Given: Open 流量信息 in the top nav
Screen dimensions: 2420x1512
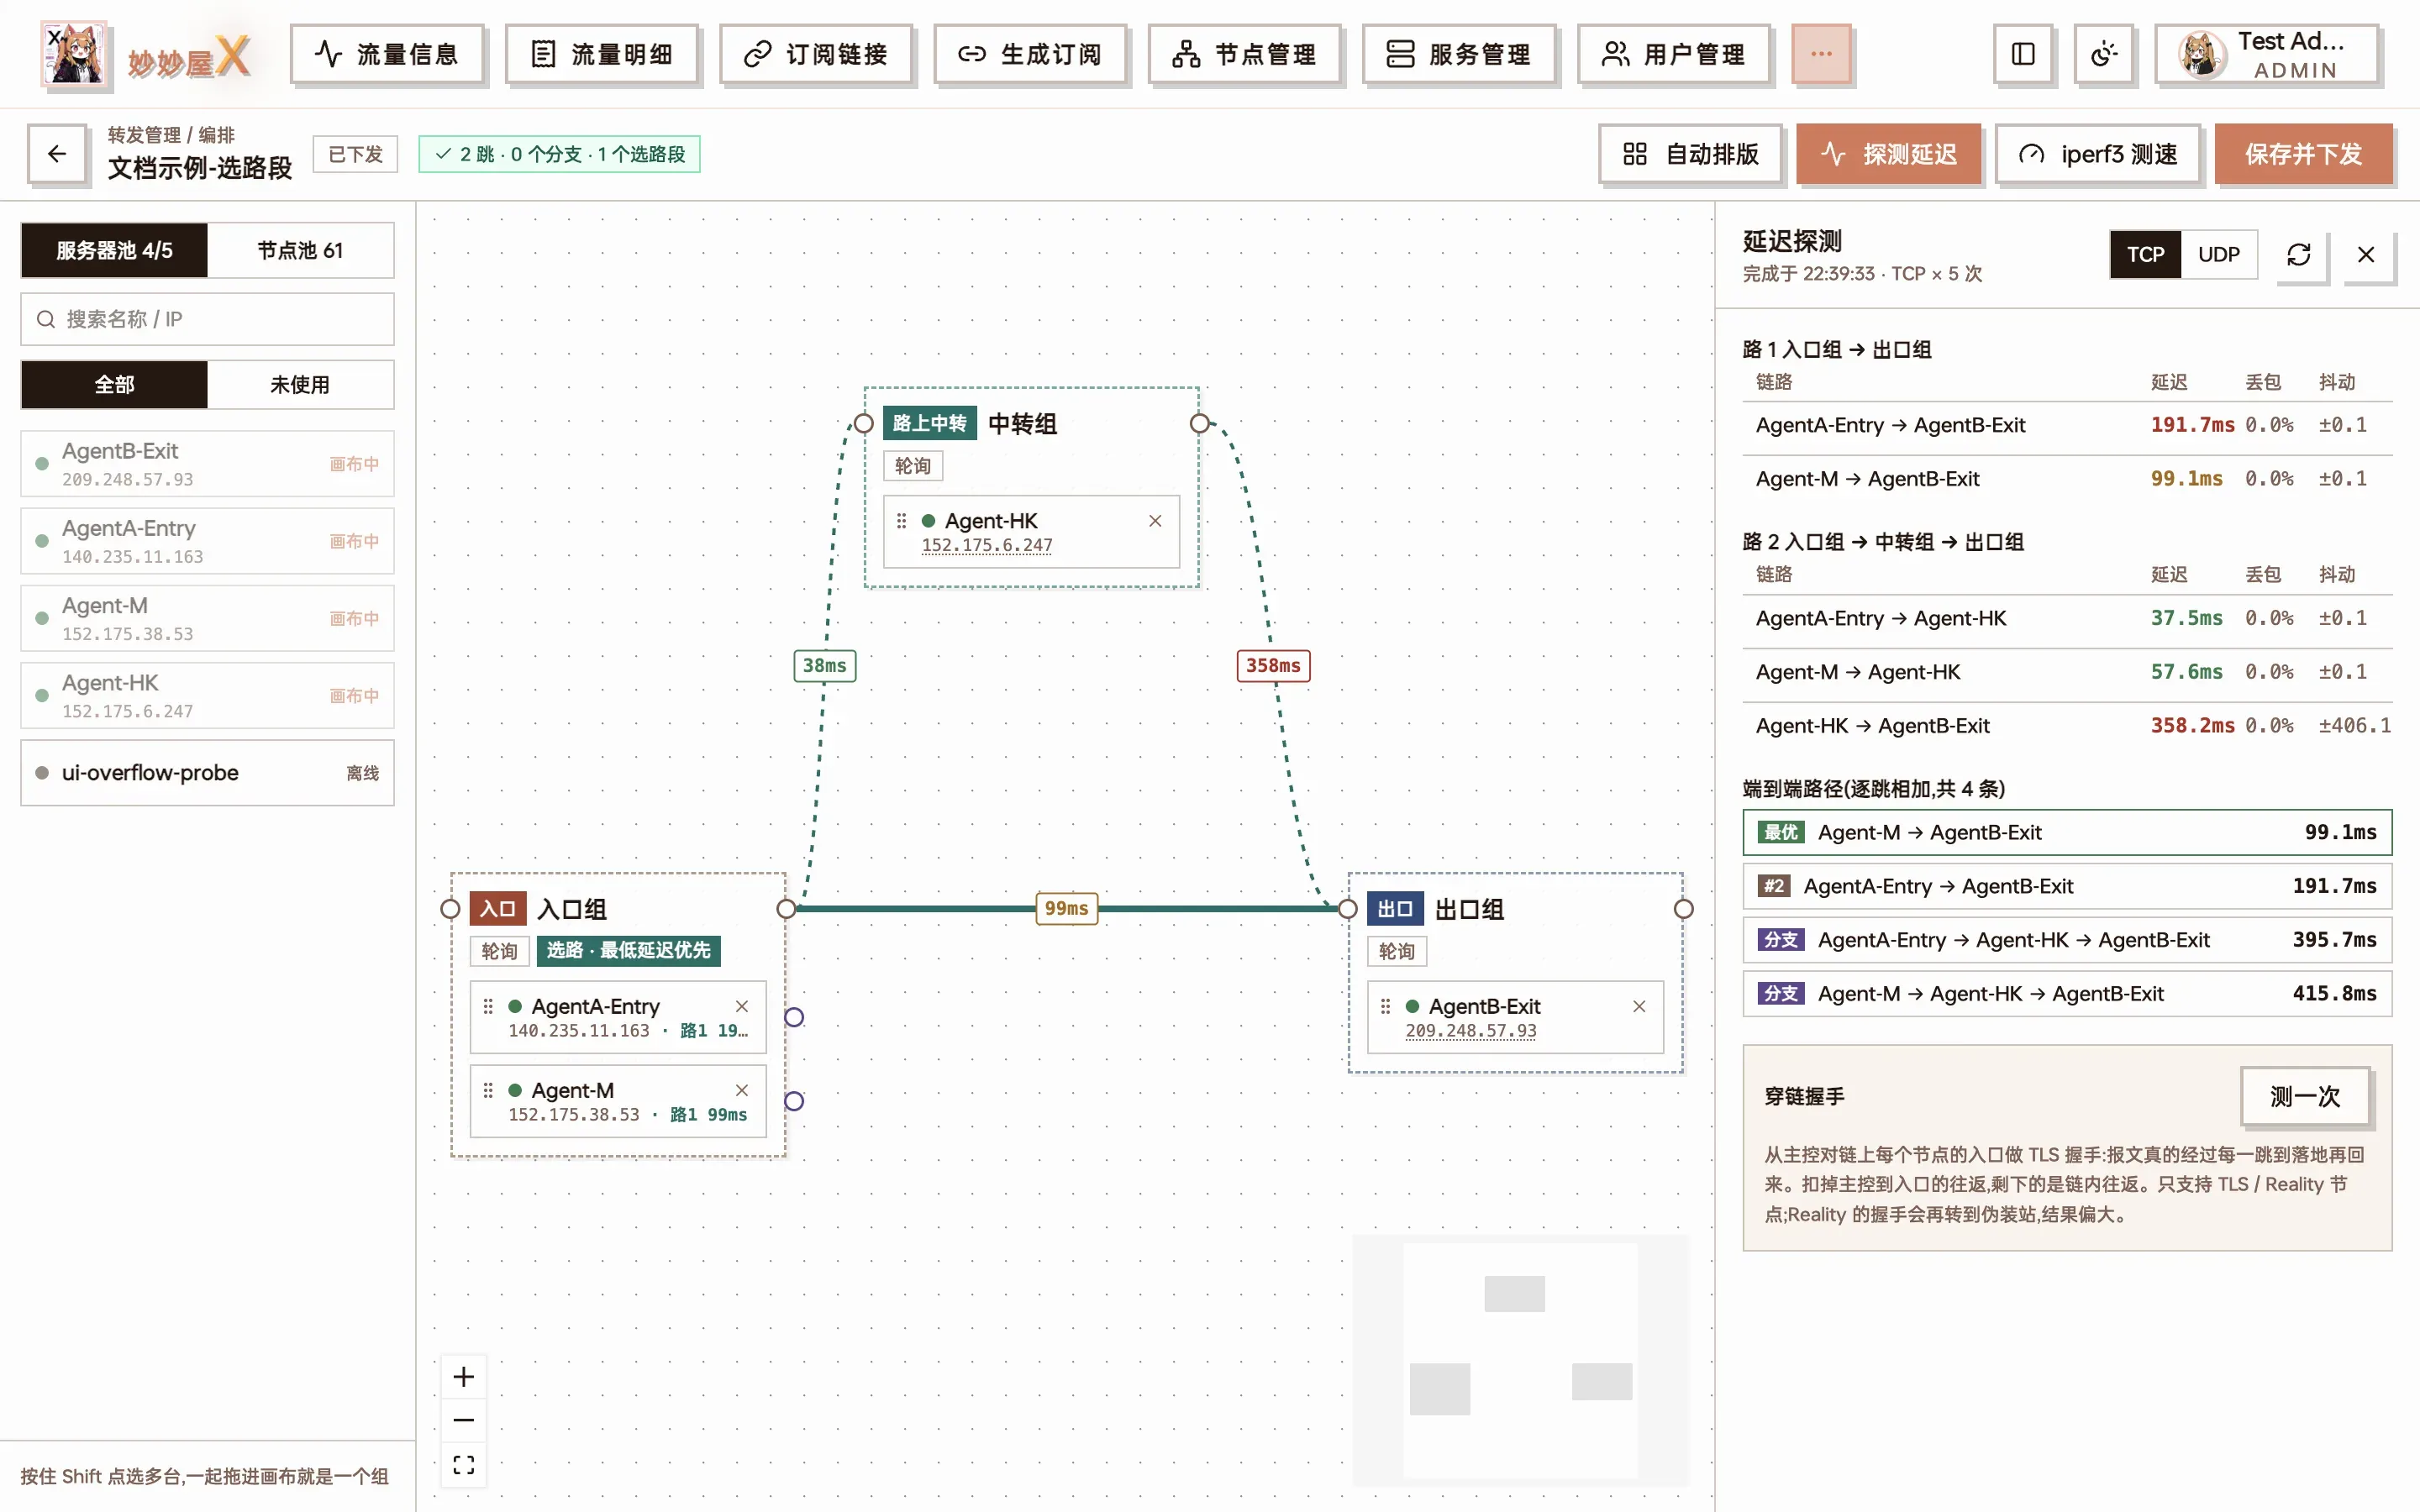Looking at the screenshot, I should click(x=387, y=54).
